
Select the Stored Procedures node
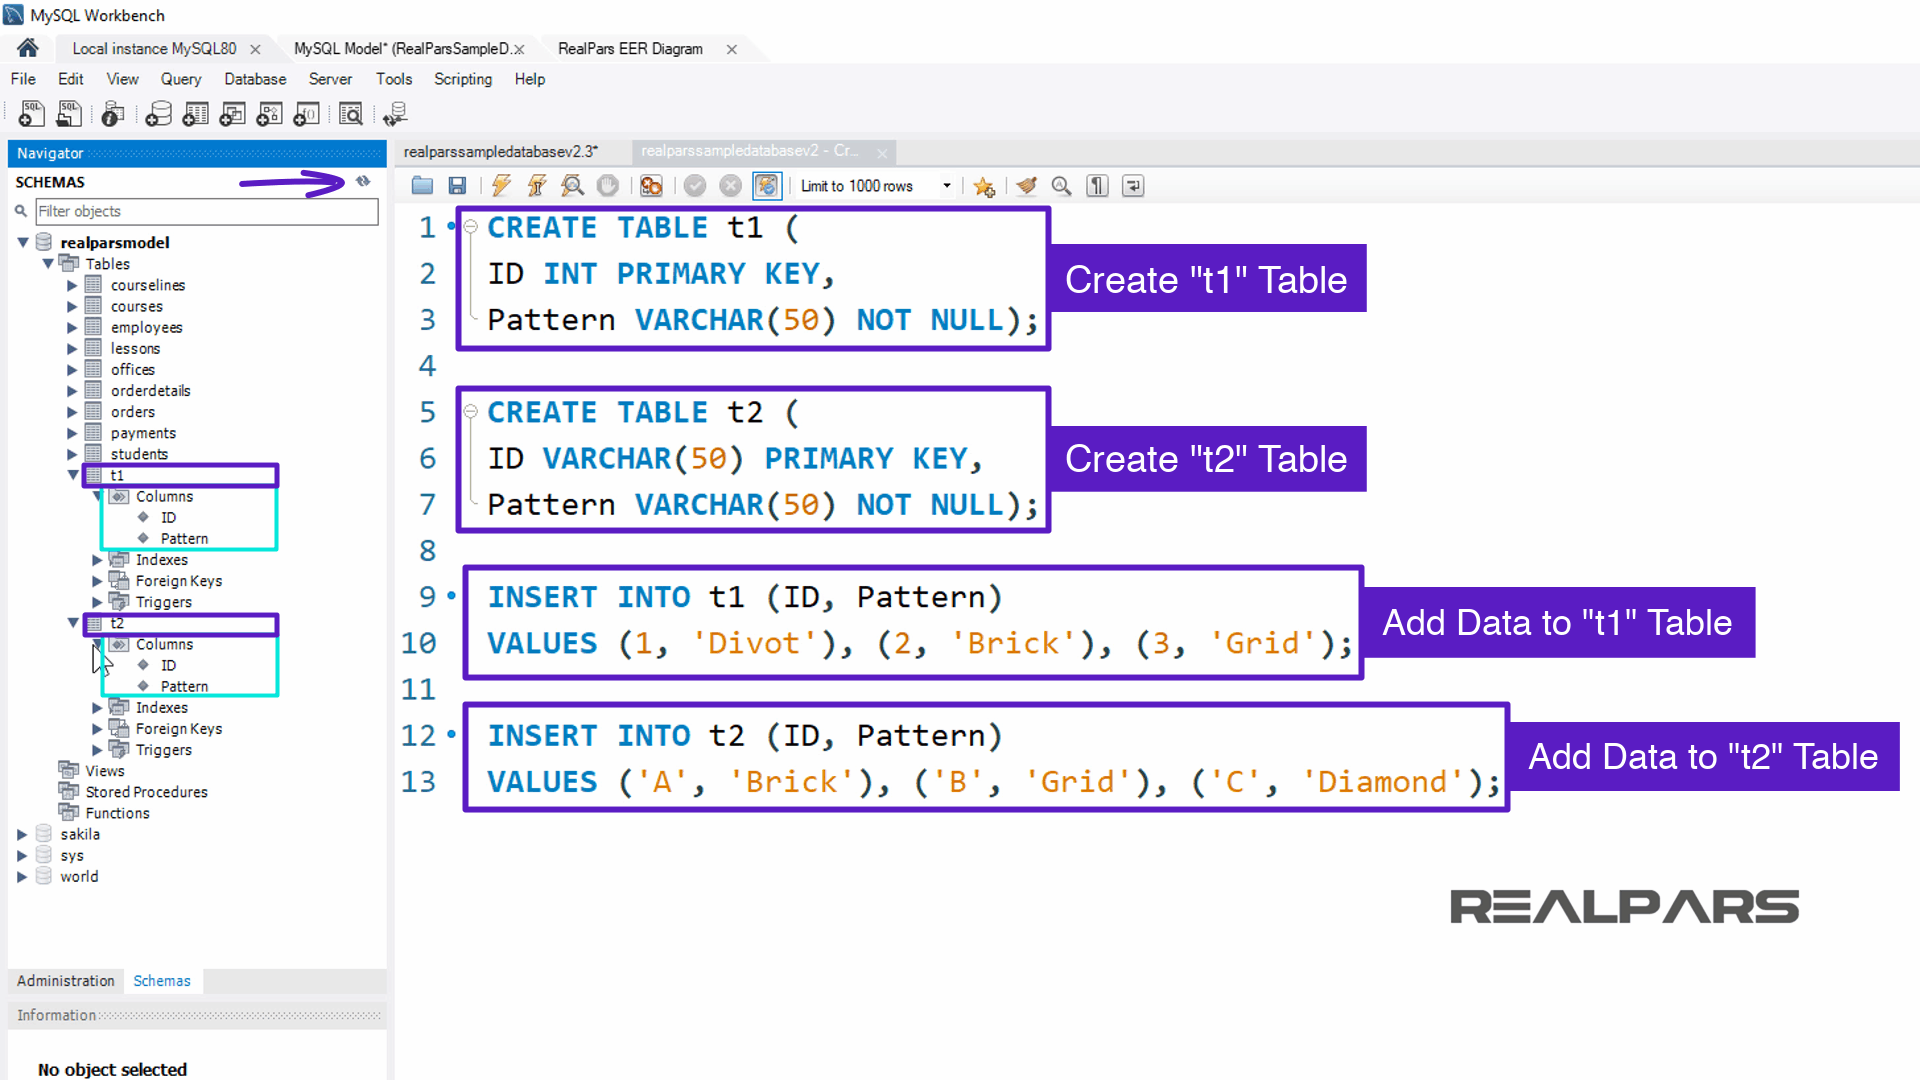point(146,792)
